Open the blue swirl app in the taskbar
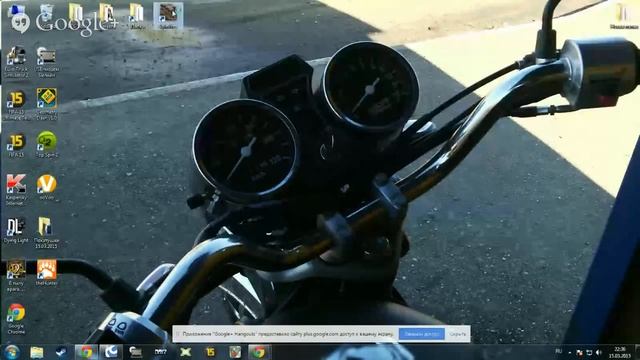 (111, 352)
